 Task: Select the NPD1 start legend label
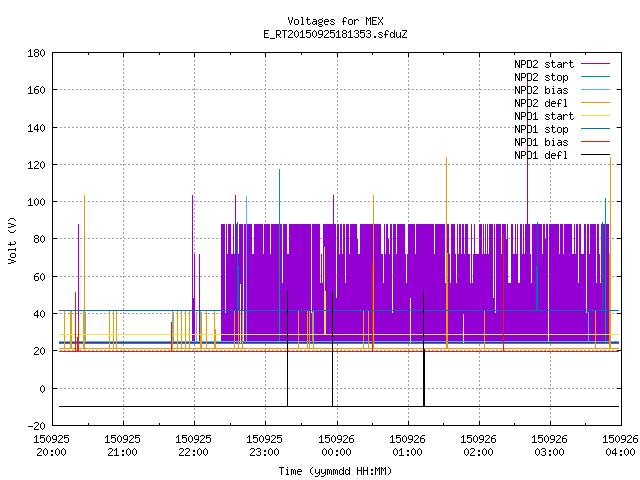(x=544, y=116)
